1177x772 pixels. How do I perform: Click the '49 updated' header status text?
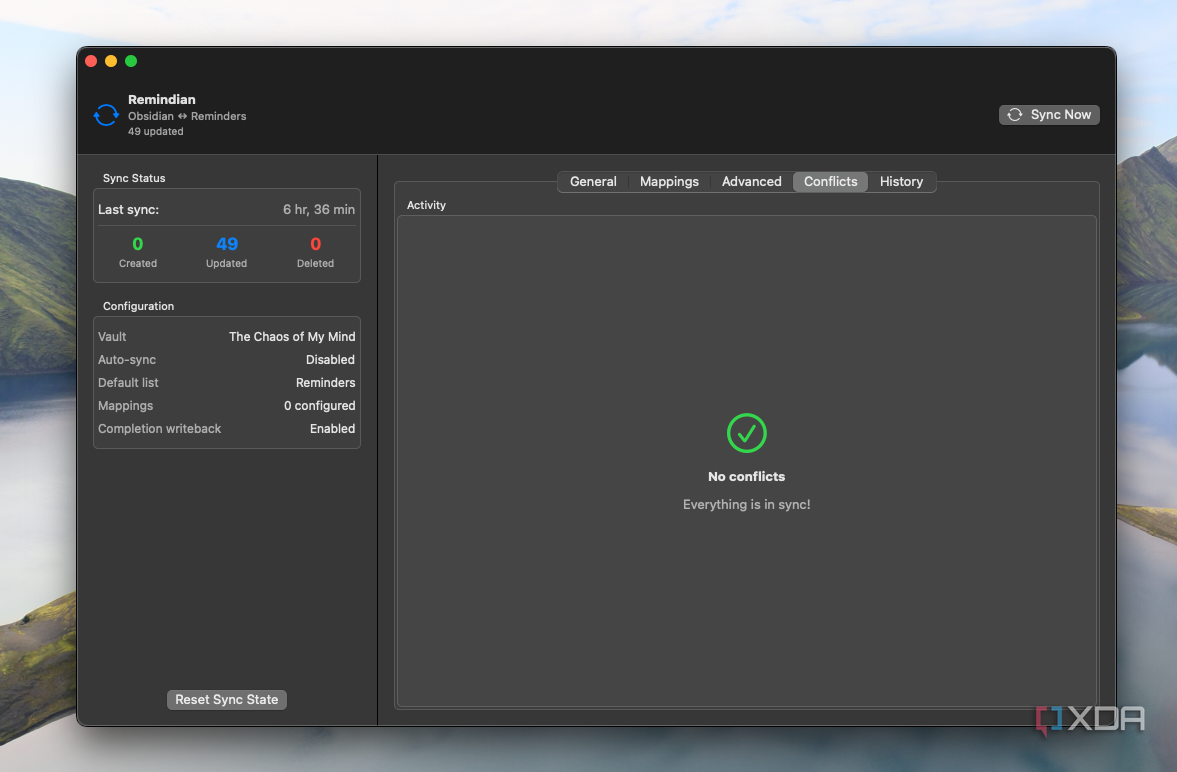(x=155, y=131)
